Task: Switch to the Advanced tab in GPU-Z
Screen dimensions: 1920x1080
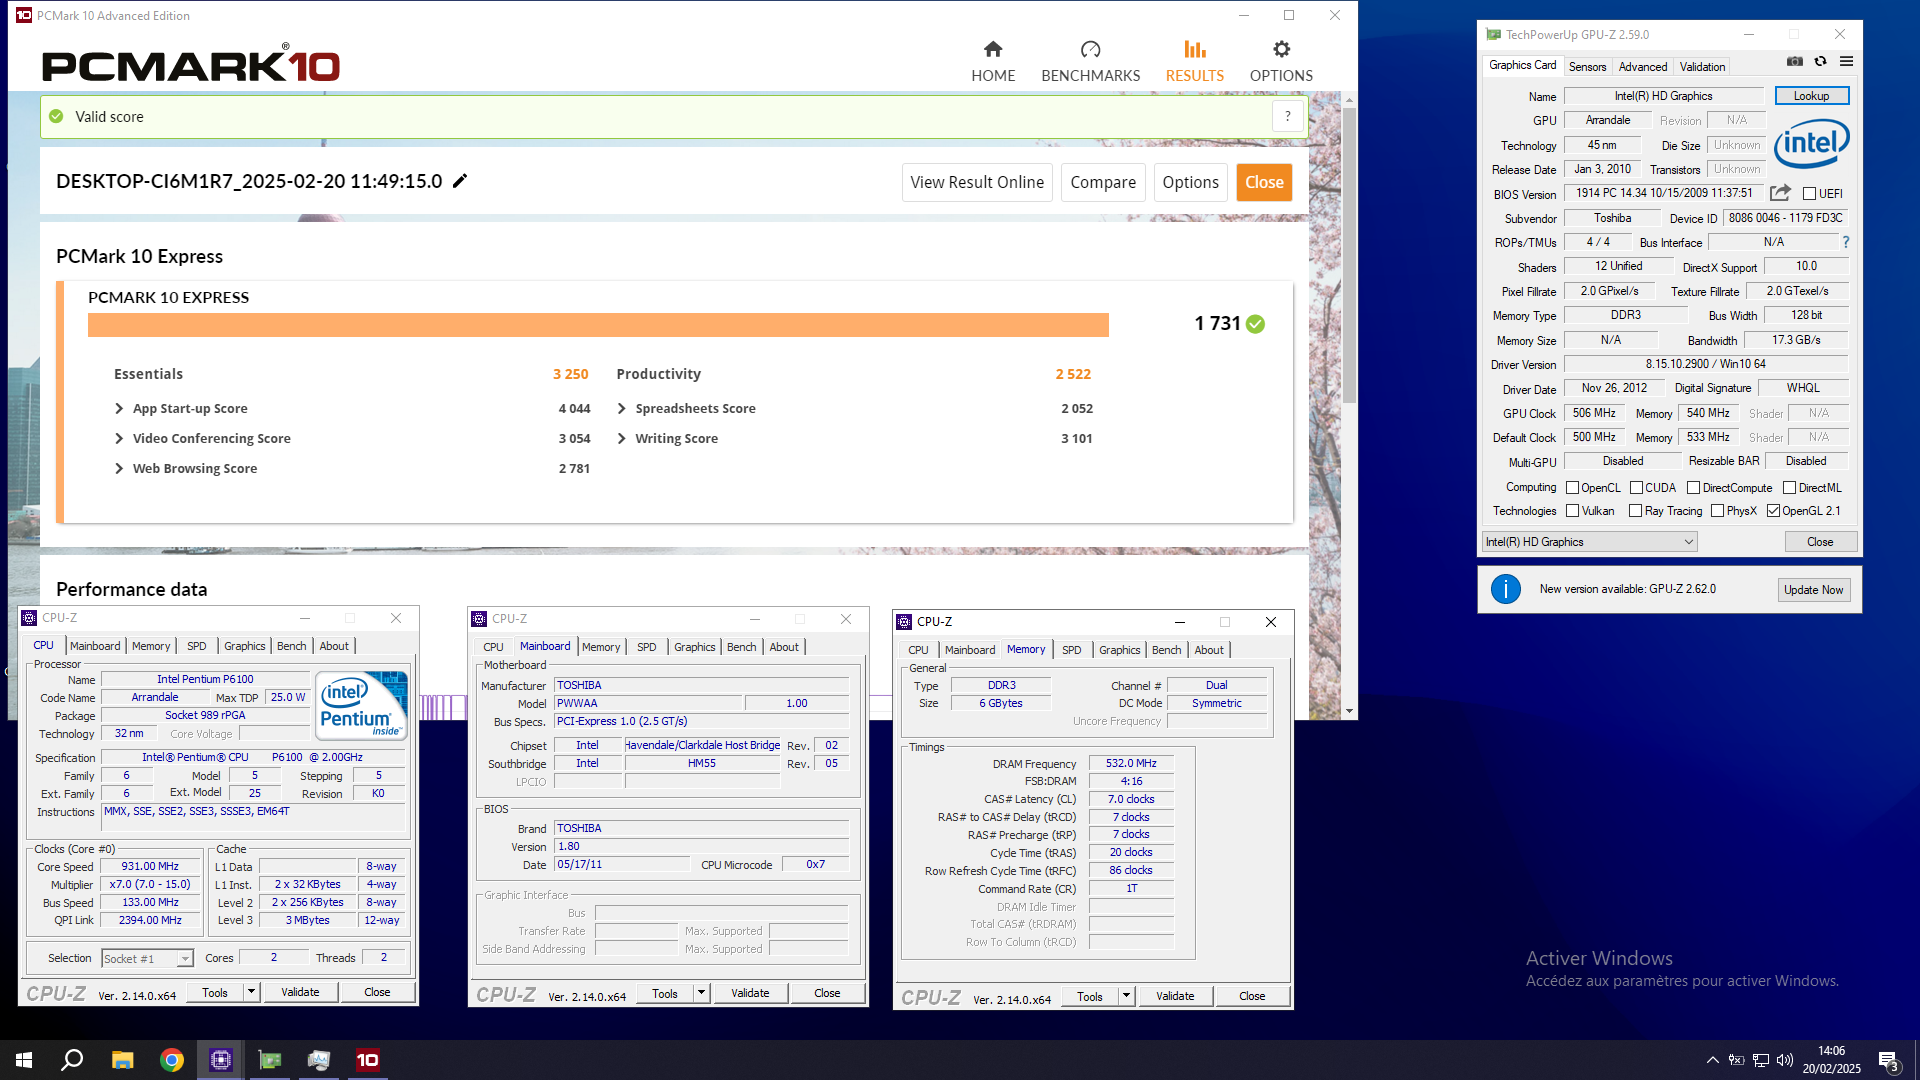Action: pyautogui.click(x=1642, y=67)
